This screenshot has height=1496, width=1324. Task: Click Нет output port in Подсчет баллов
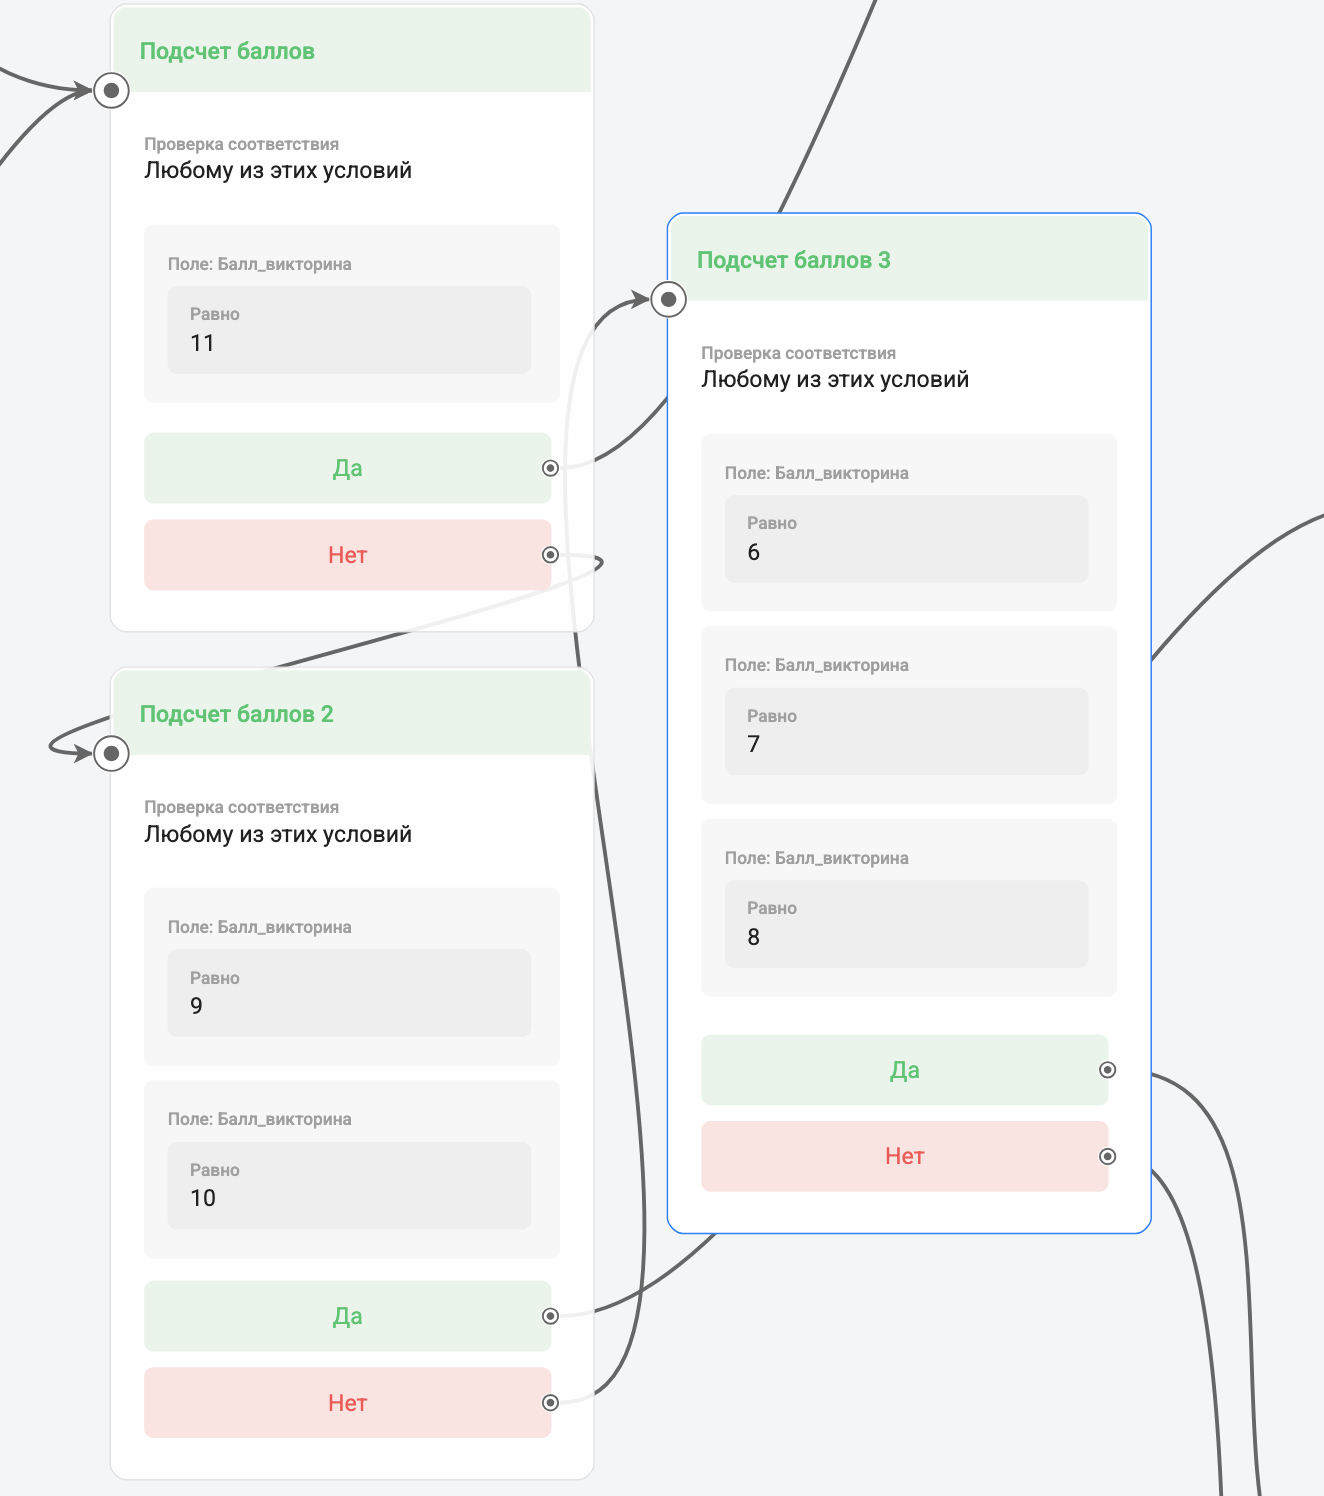550,555
